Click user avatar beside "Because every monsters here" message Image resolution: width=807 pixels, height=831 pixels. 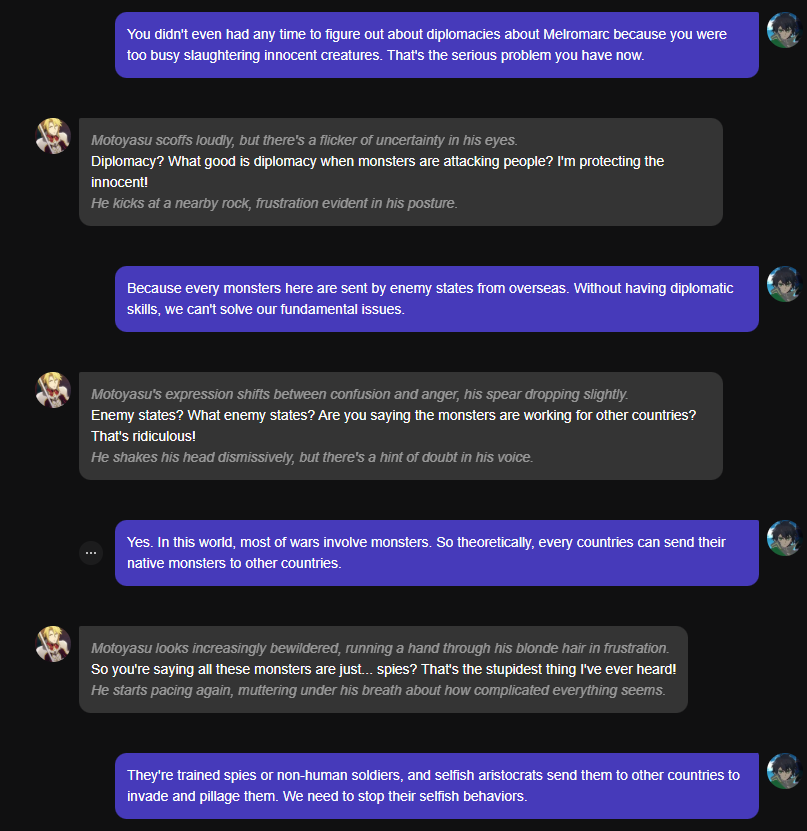[x=783, y=285]
